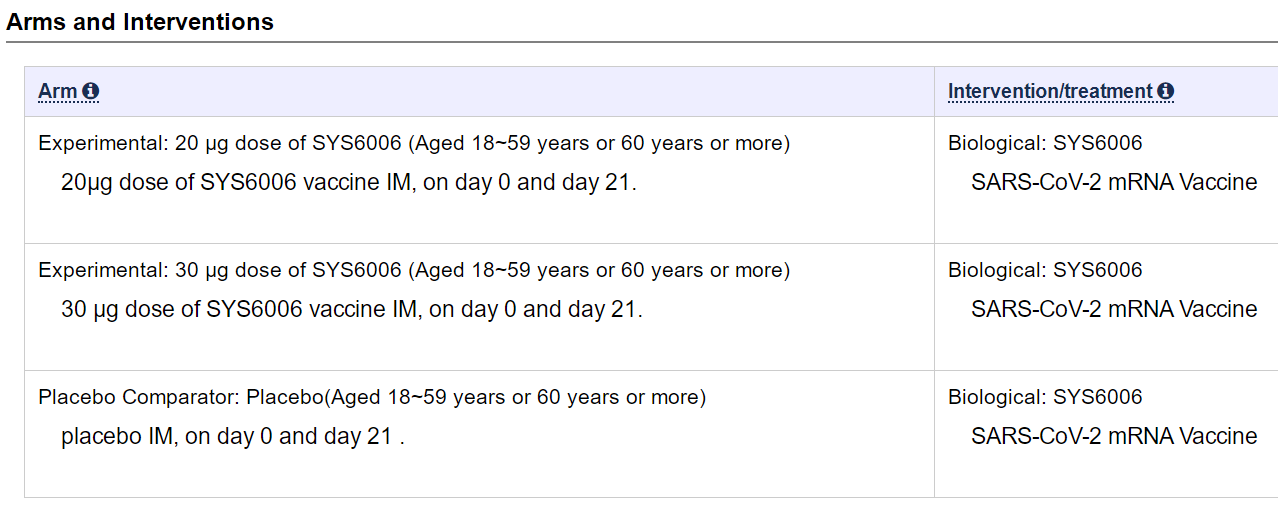This screenshot has height=510, width=1278.
Task: Click the info icon beside Intervention/treatment header
Action: click(1165, 92)
